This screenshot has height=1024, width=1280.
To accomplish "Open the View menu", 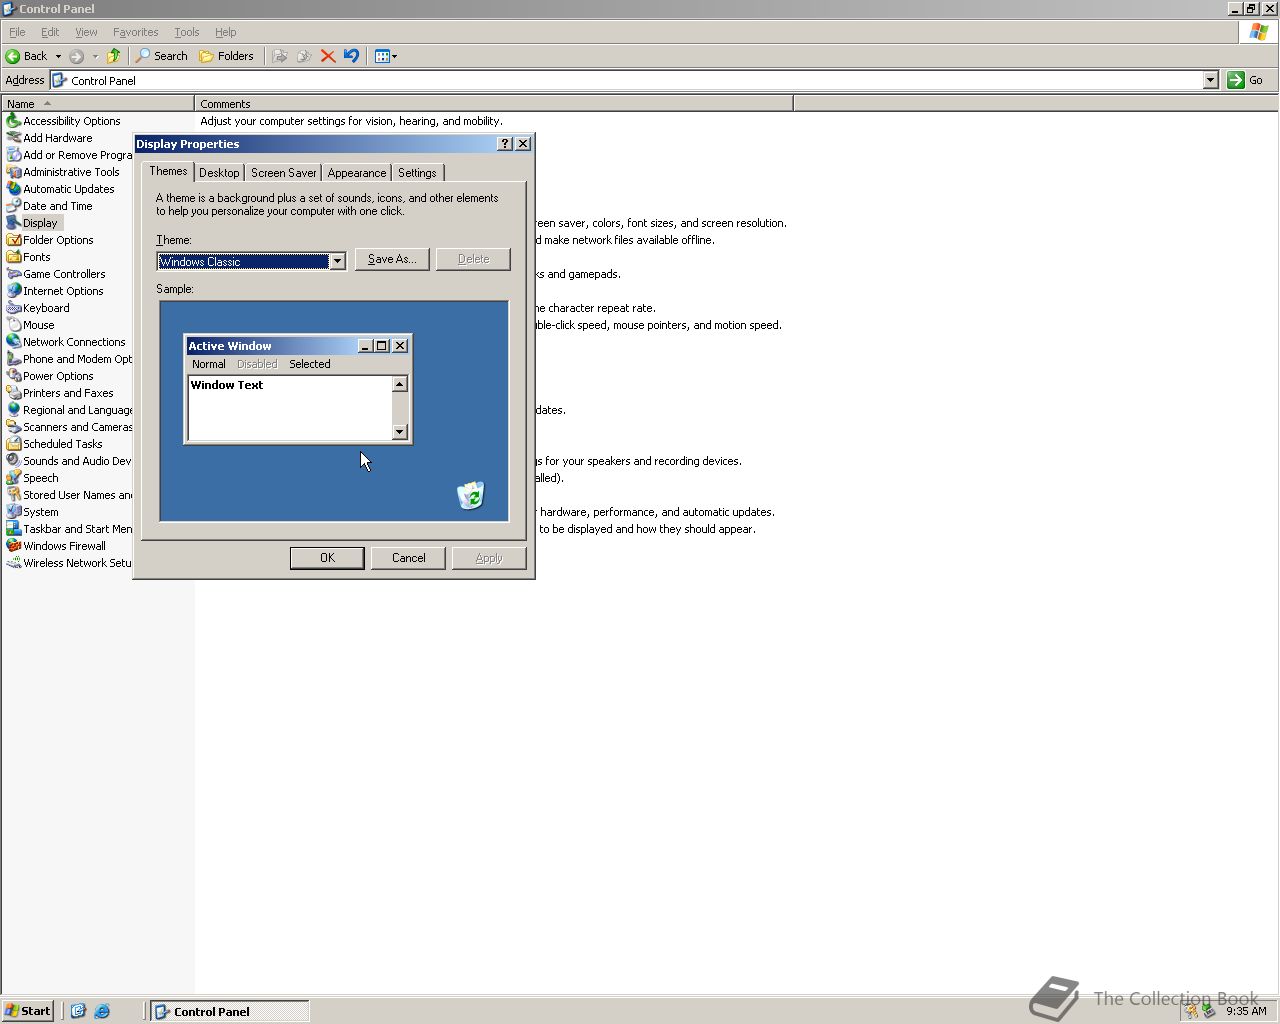I will pyautogui.click(x=86, y=32).
